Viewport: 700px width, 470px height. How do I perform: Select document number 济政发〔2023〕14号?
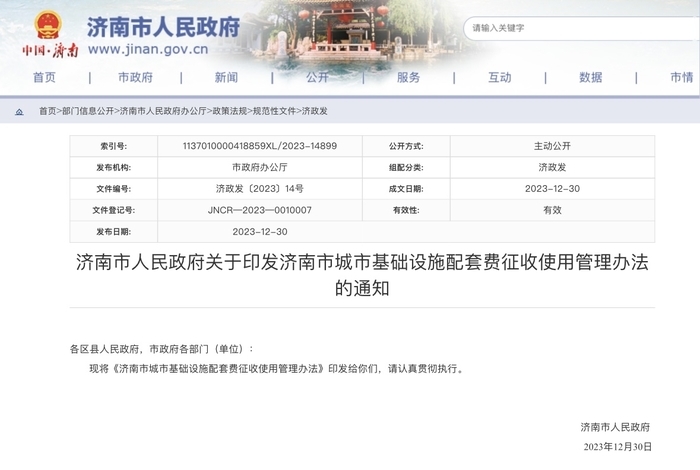260,189
